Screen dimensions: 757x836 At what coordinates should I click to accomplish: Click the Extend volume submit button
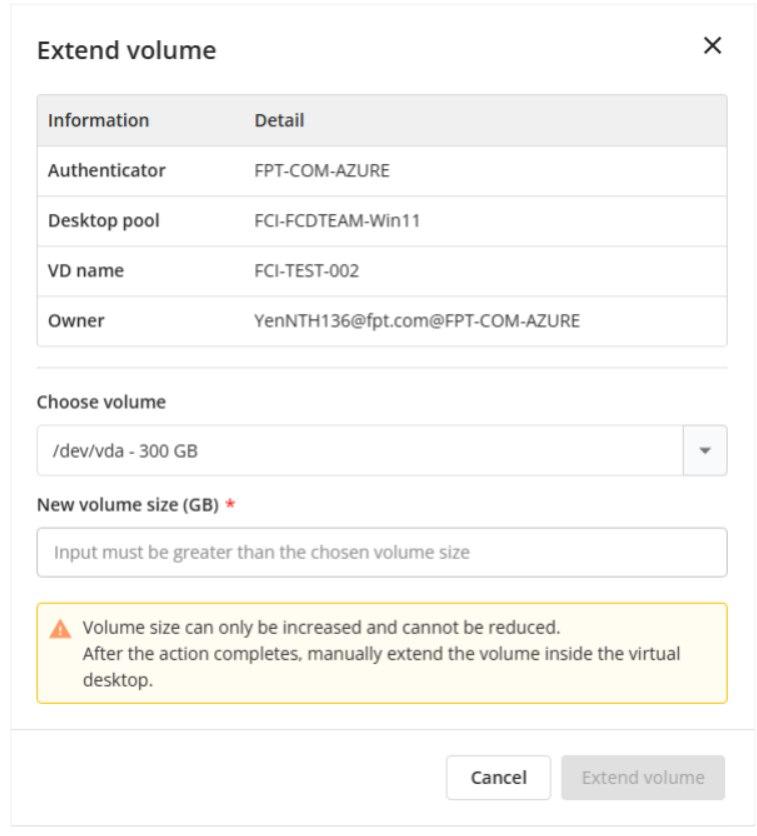642,777
